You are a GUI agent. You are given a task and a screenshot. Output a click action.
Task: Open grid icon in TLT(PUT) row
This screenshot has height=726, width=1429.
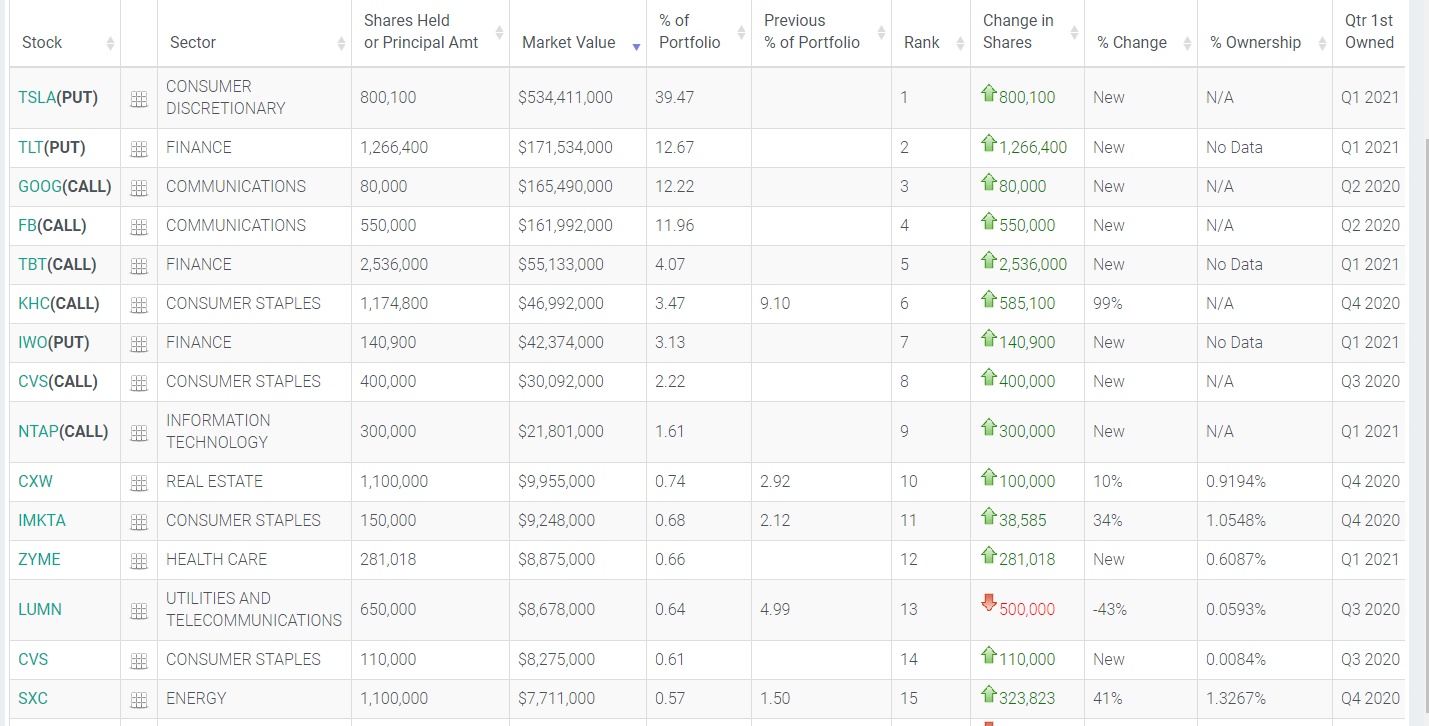pos(139,149)
